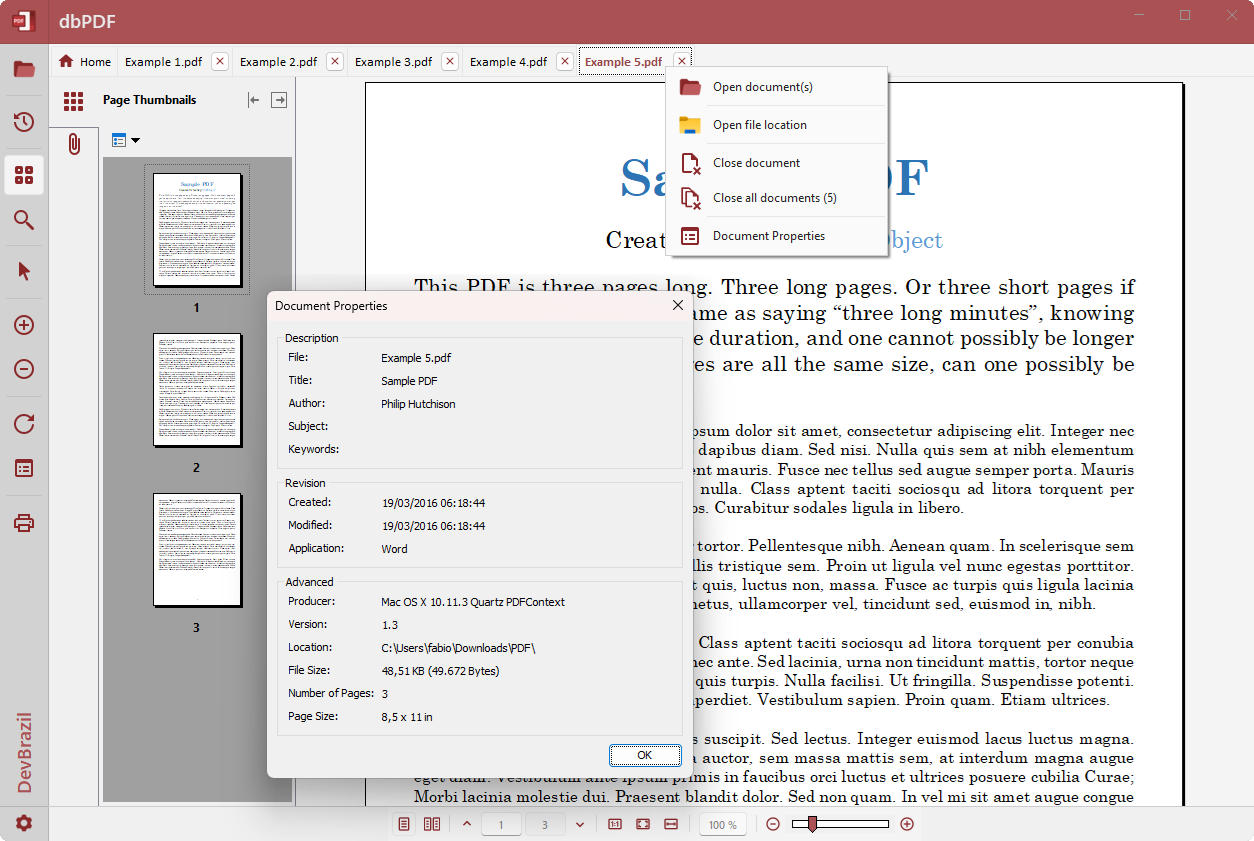Click the thumbnails grid icon in panel header
The width and height of the screenshot is (1254, 841).
coord(73,100)
